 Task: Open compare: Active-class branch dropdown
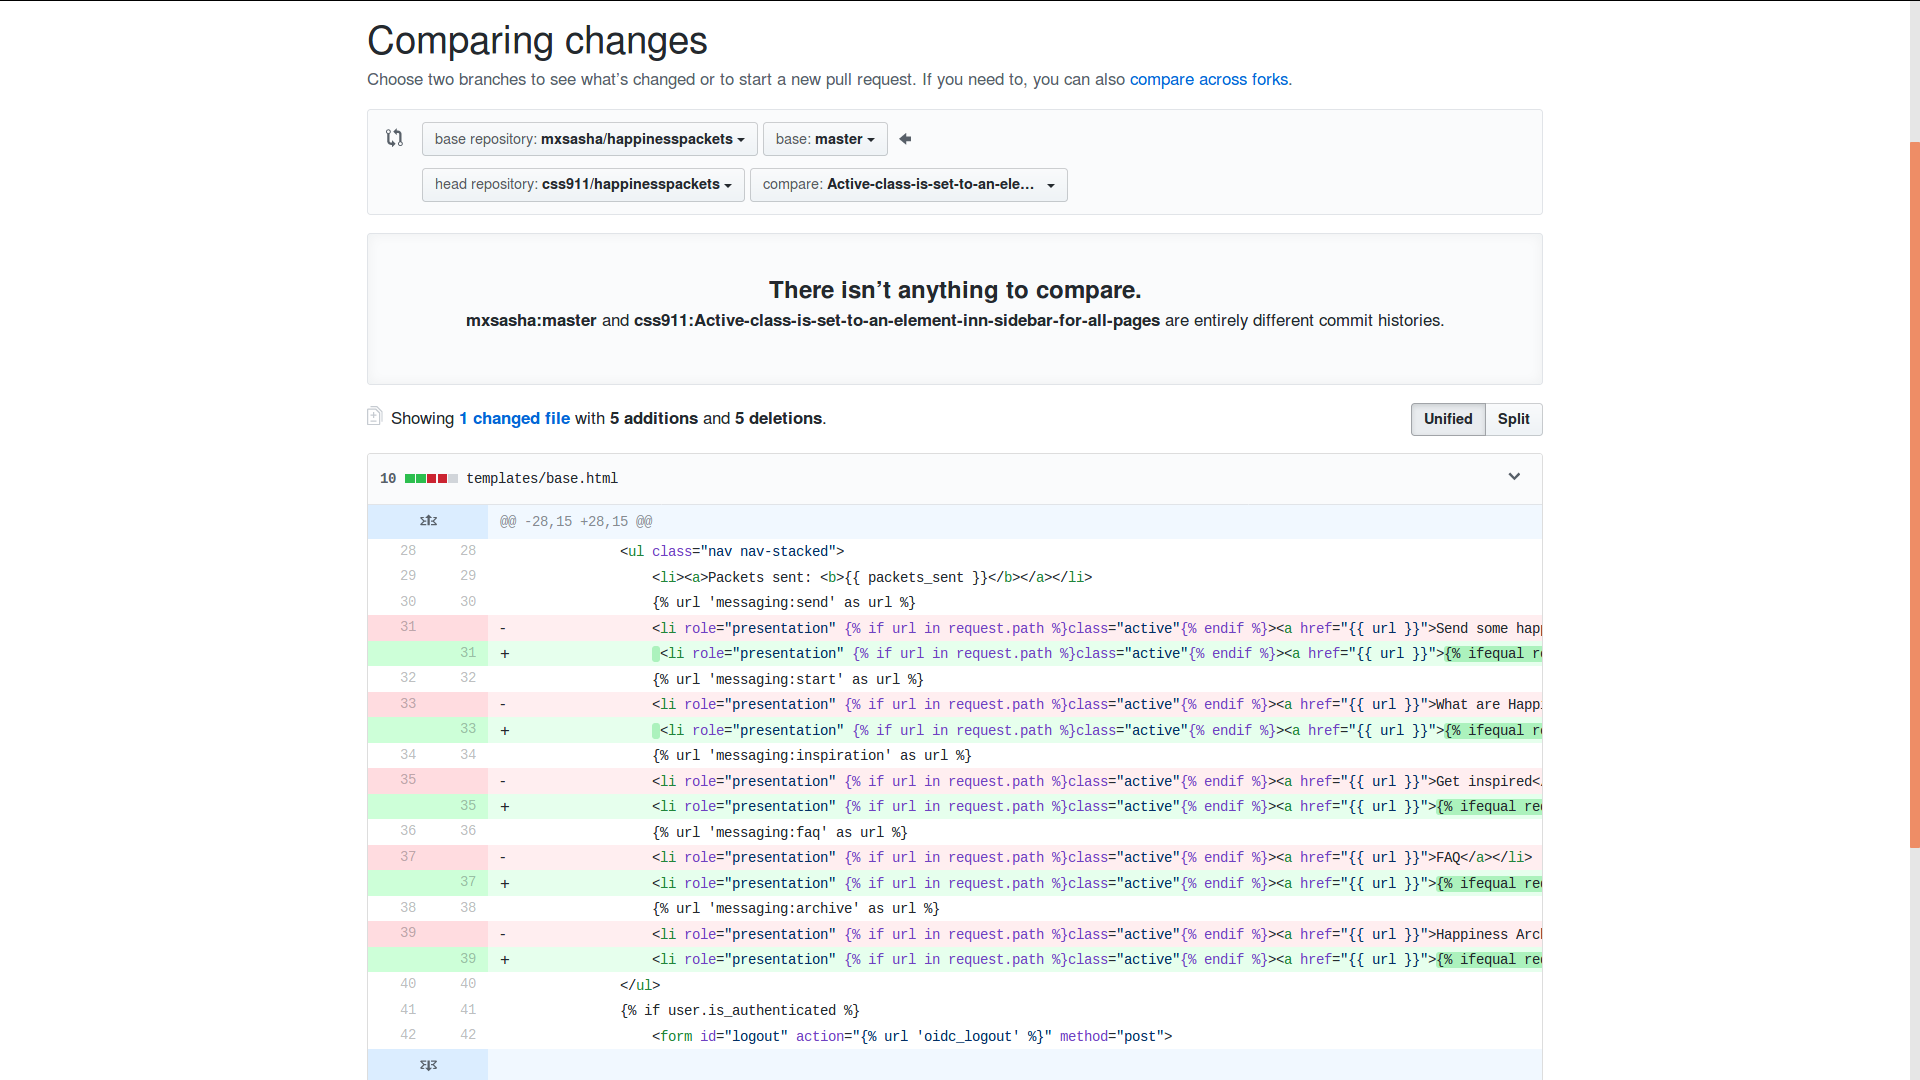click(908, 184)
